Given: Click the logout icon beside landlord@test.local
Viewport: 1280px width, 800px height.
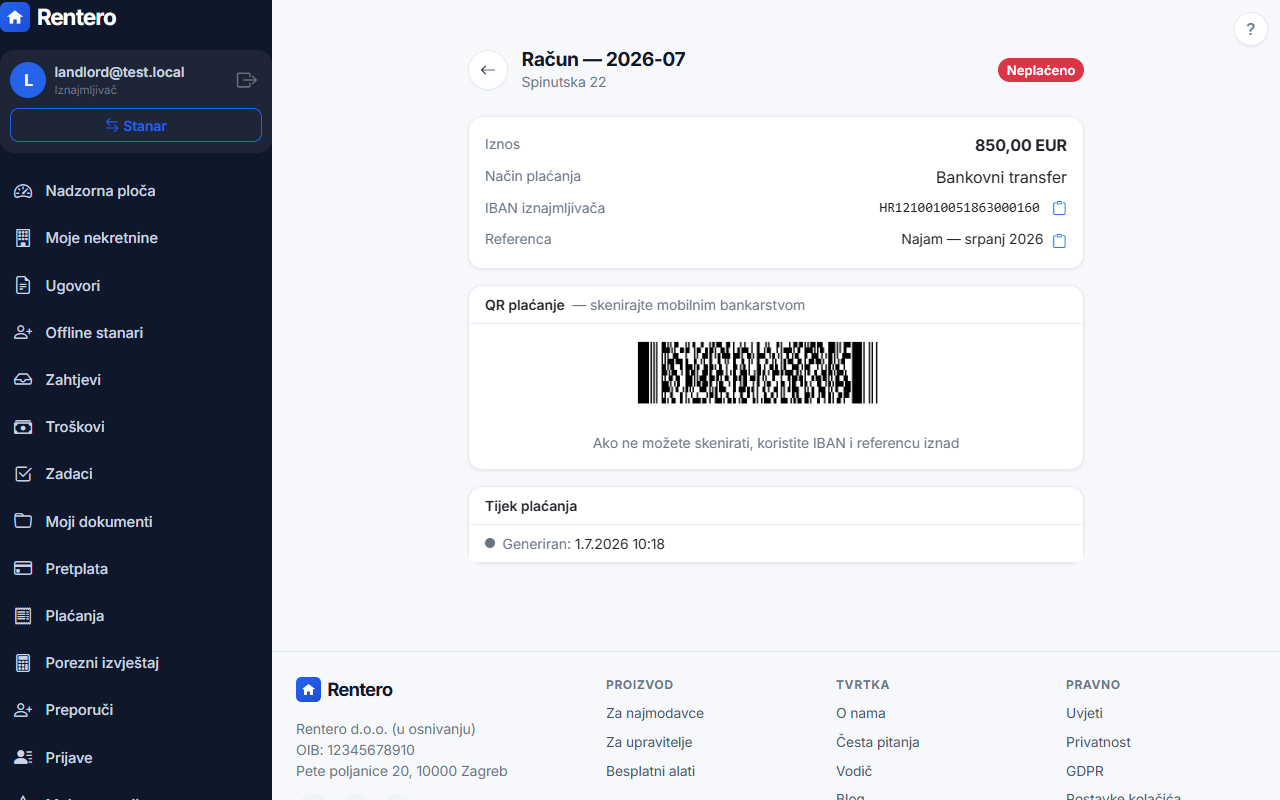Looking at the screenshot, I should [x=246, y=80].
